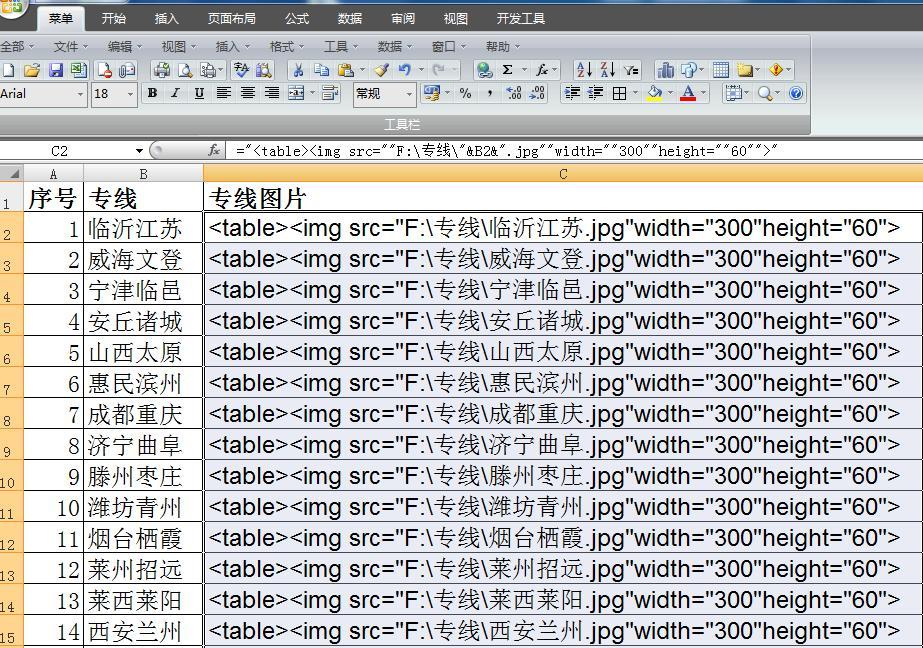
Task: Open the 帮助 classic menu
Action: pyautogui.click(x=502, y=46)
